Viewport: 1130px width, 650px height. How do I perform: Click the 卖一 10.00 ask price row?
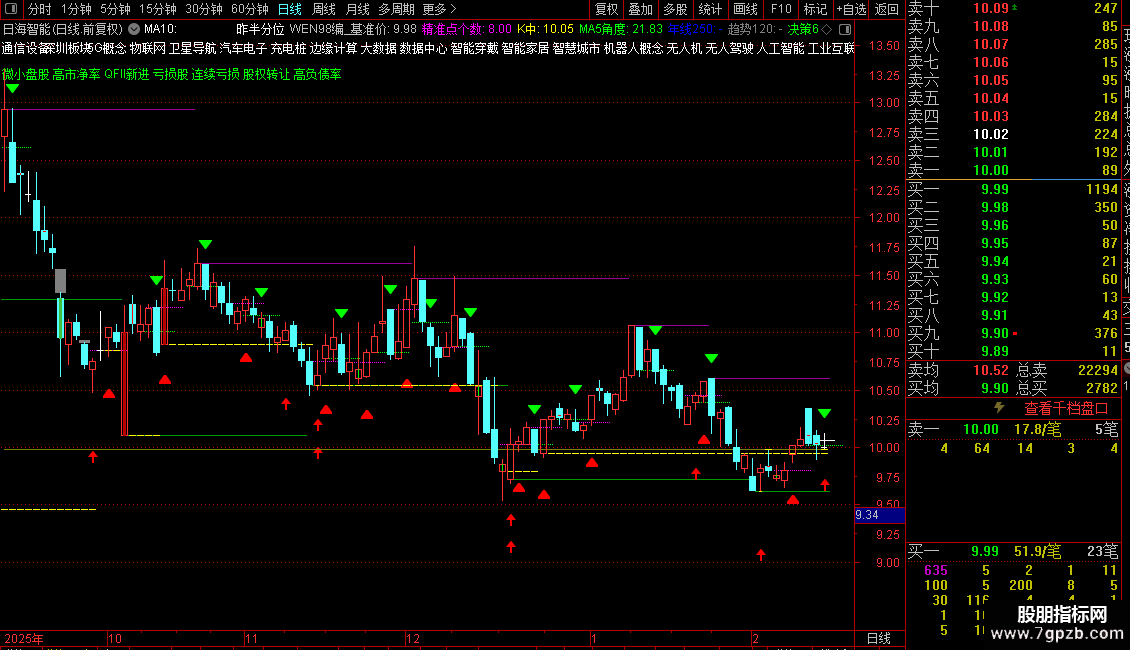(1013, 170)
